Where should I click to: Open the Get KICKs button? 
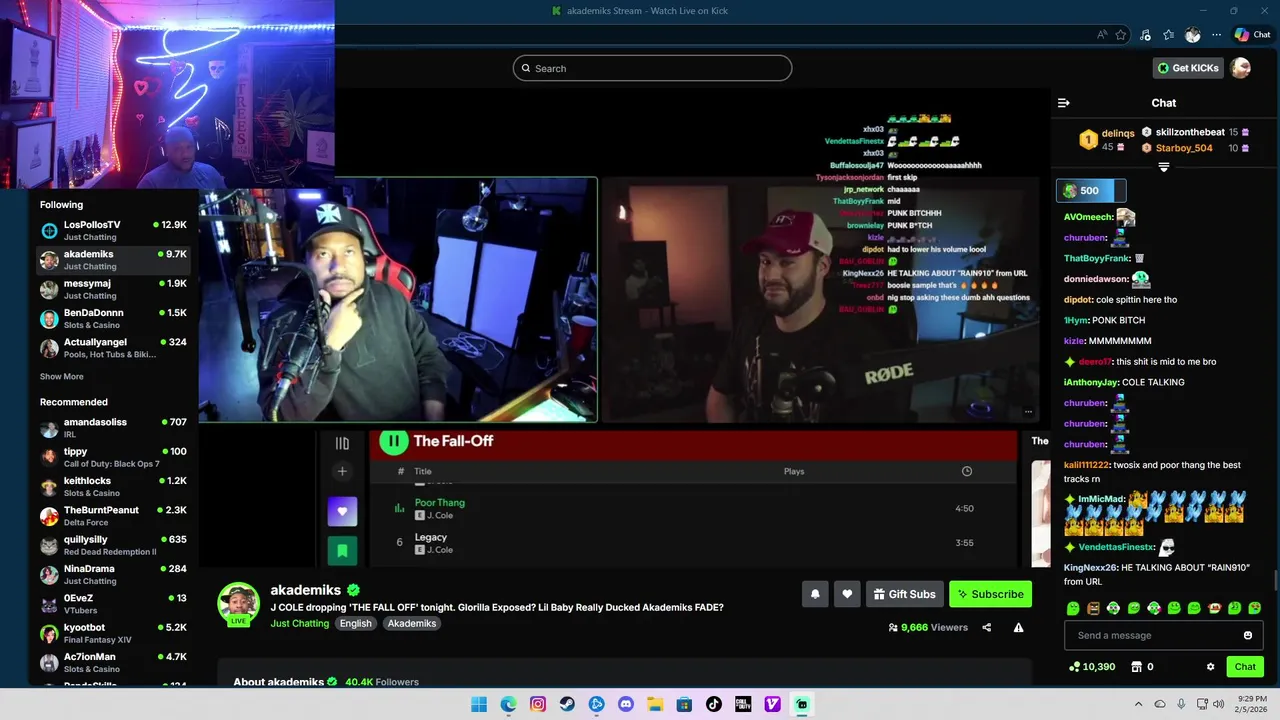[x=1188, y=68]
